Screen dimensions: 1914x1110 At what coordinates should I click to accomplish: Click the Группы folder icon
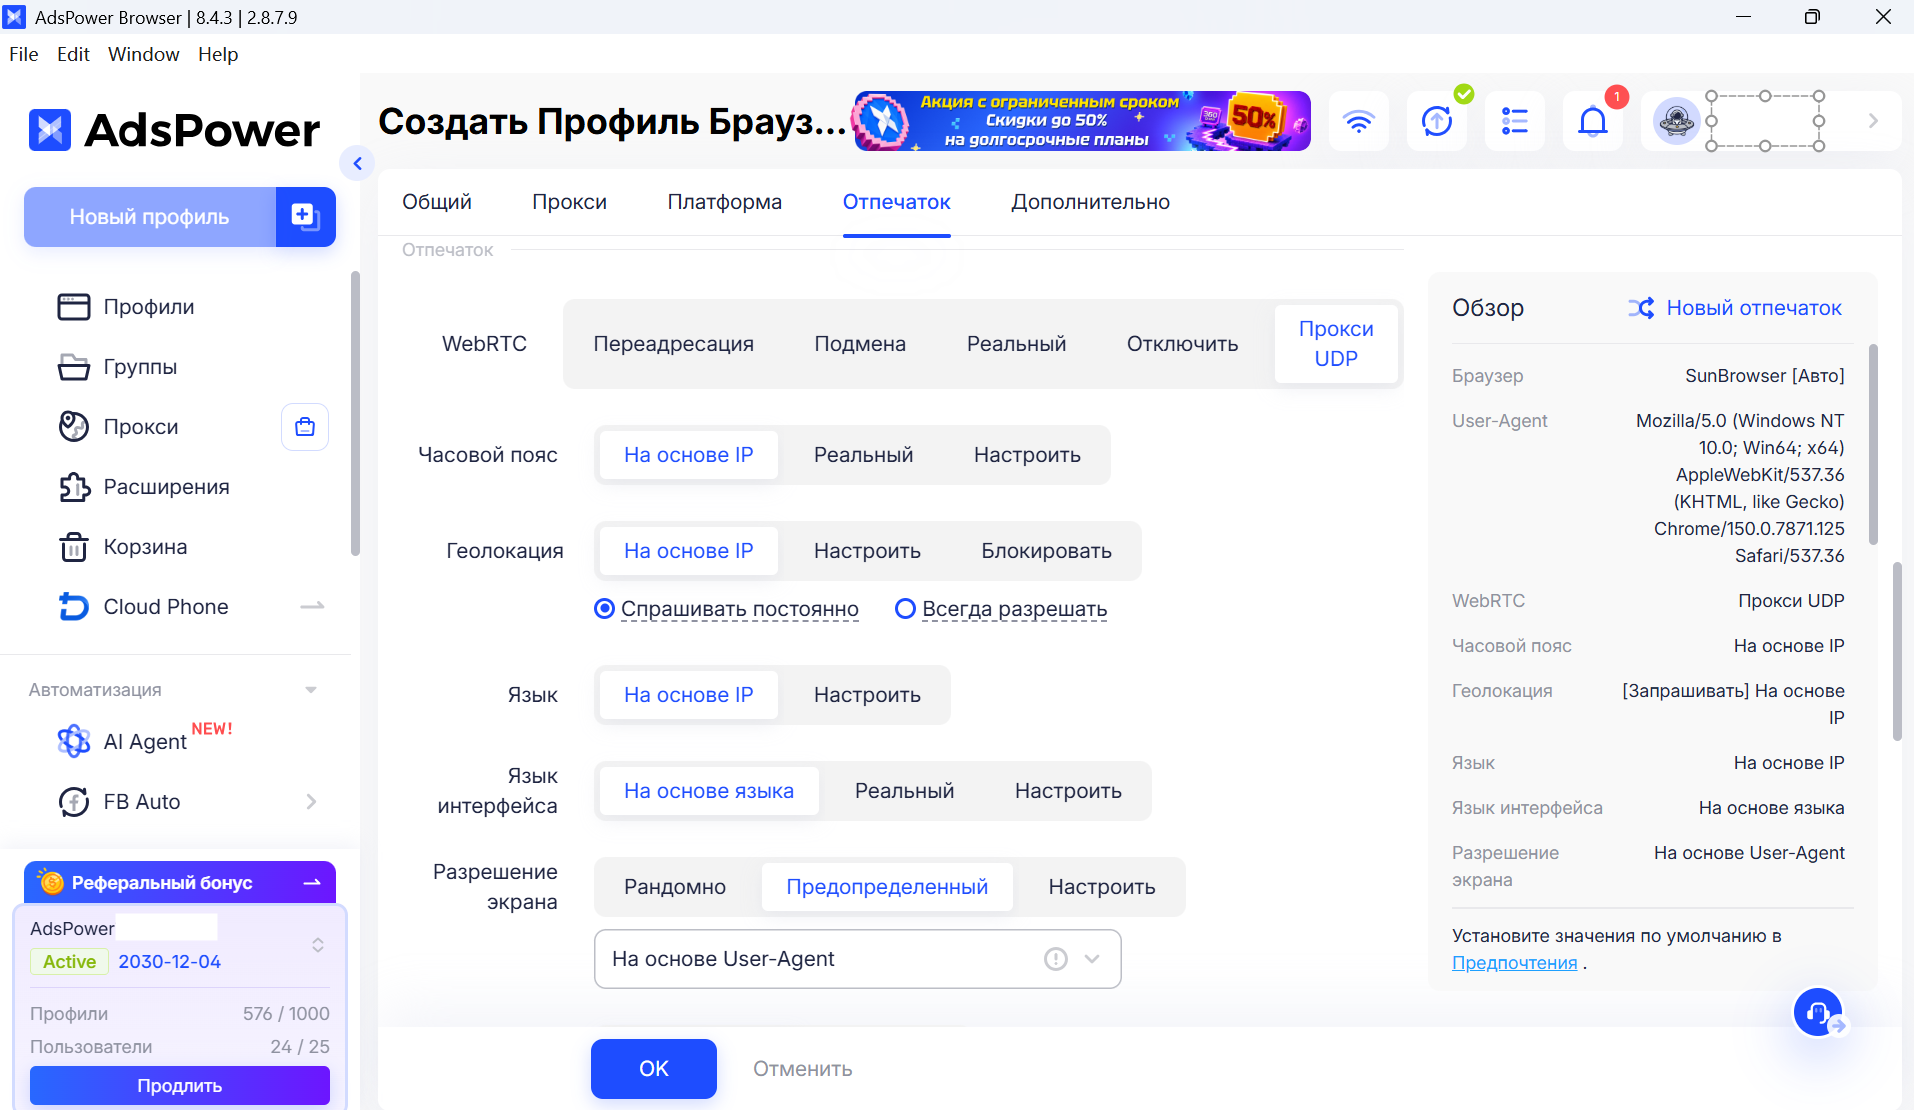tap(74, 367)
